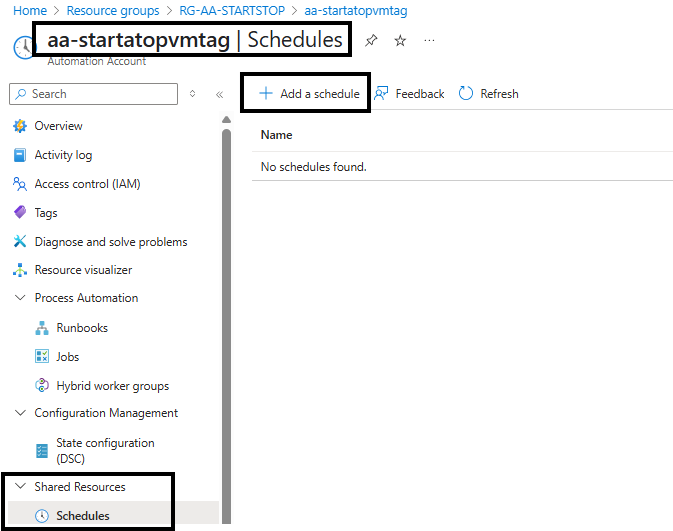The image size is (673, 531).
Task: Click the purple Tags icon
Action: [x=19, y=213]
